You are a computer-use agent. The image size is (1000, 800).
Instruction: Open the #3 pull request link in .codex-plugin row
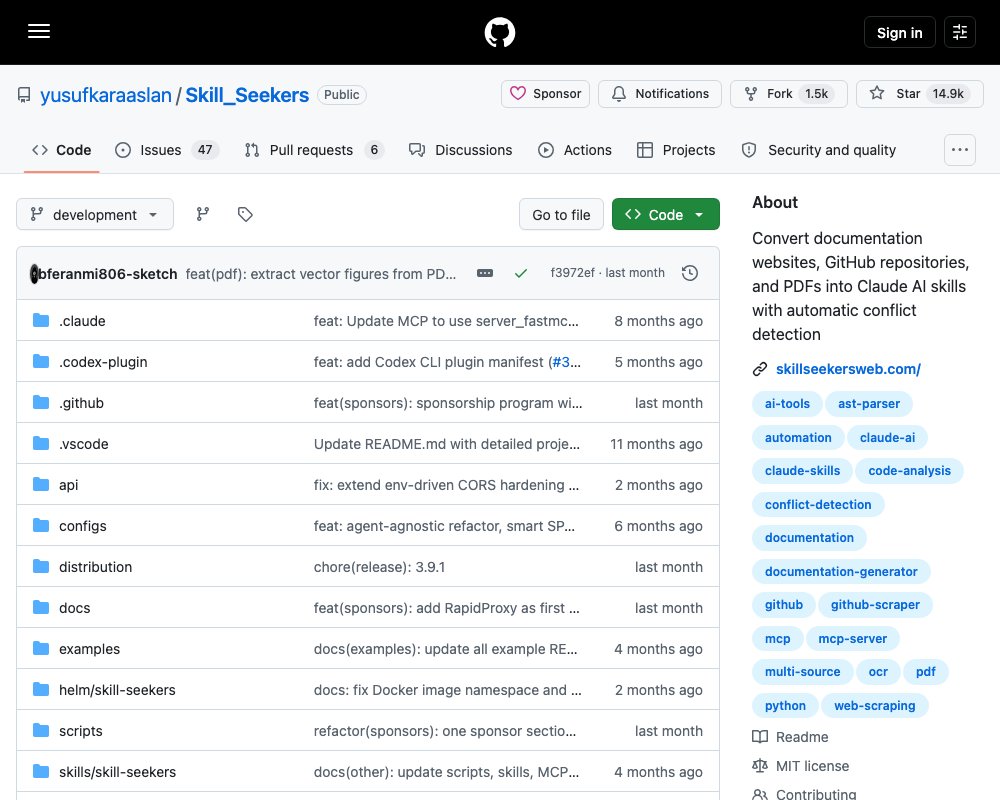click(562, 362)
